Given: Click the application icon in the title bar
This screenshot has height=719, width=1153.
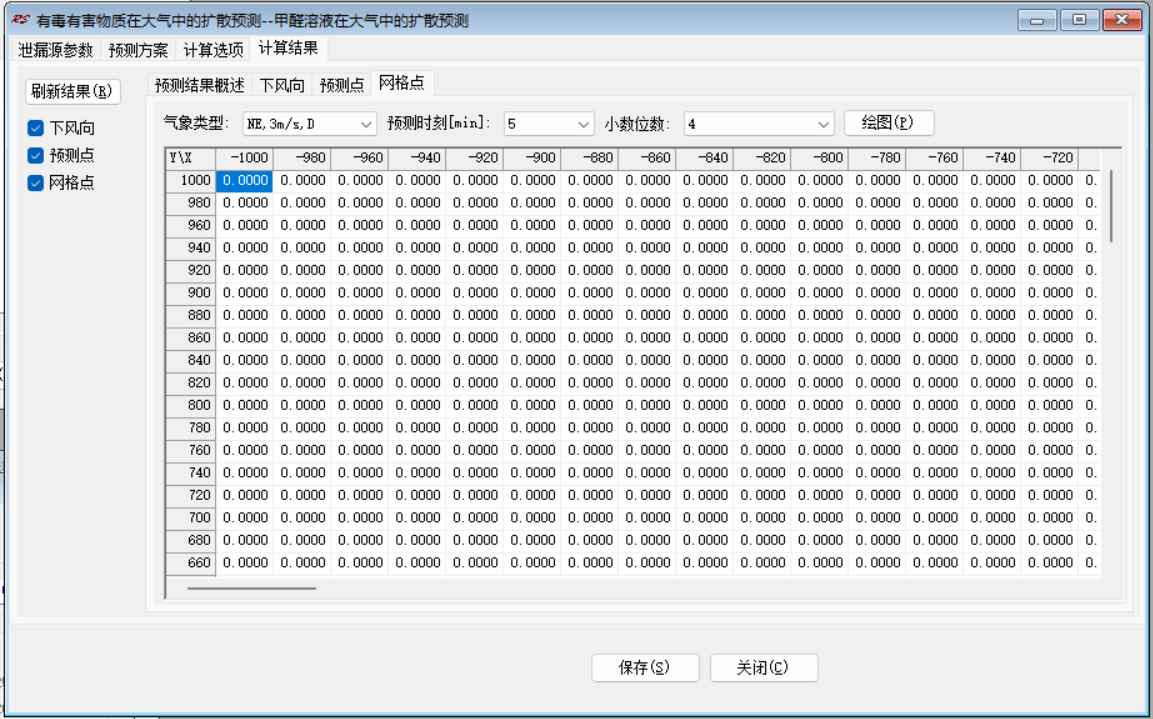Looking at the screenshot, I should (21, 20).
